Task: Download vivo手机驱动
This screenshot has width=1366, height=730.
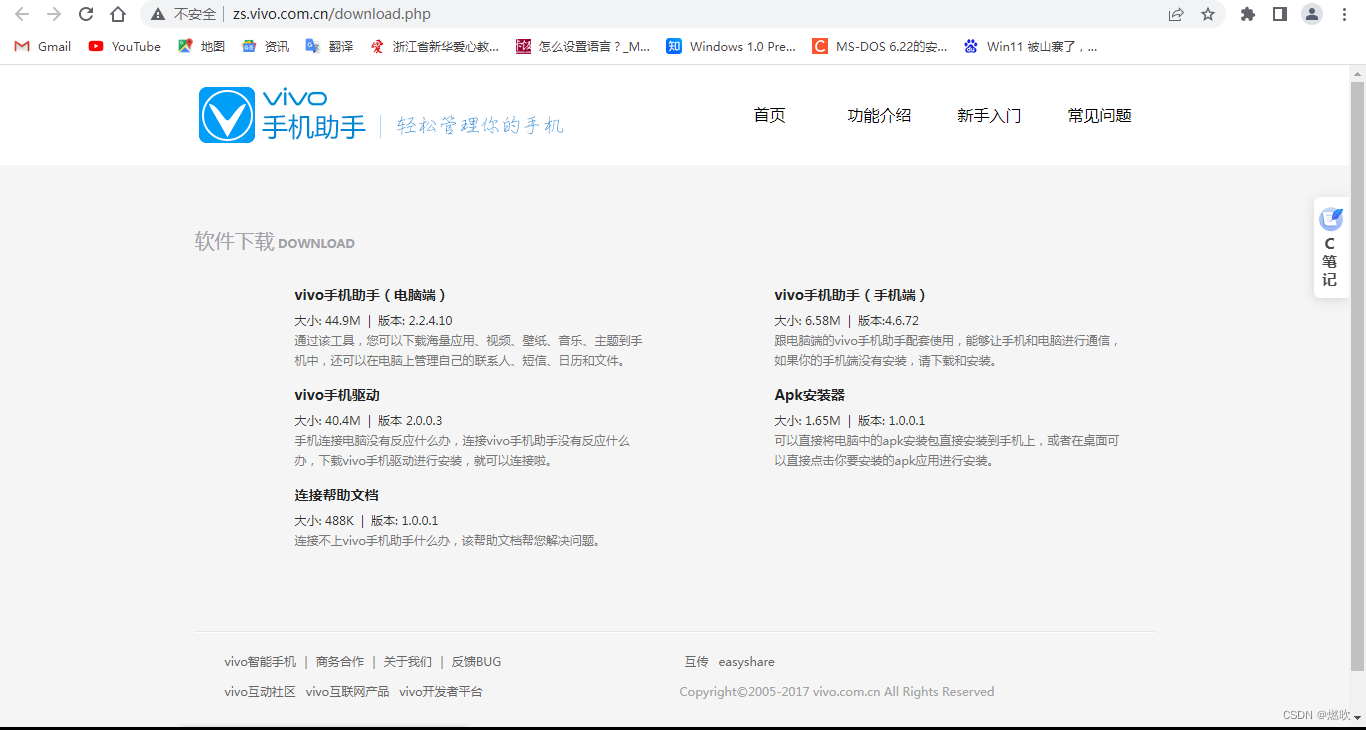Action: (337, 395)
